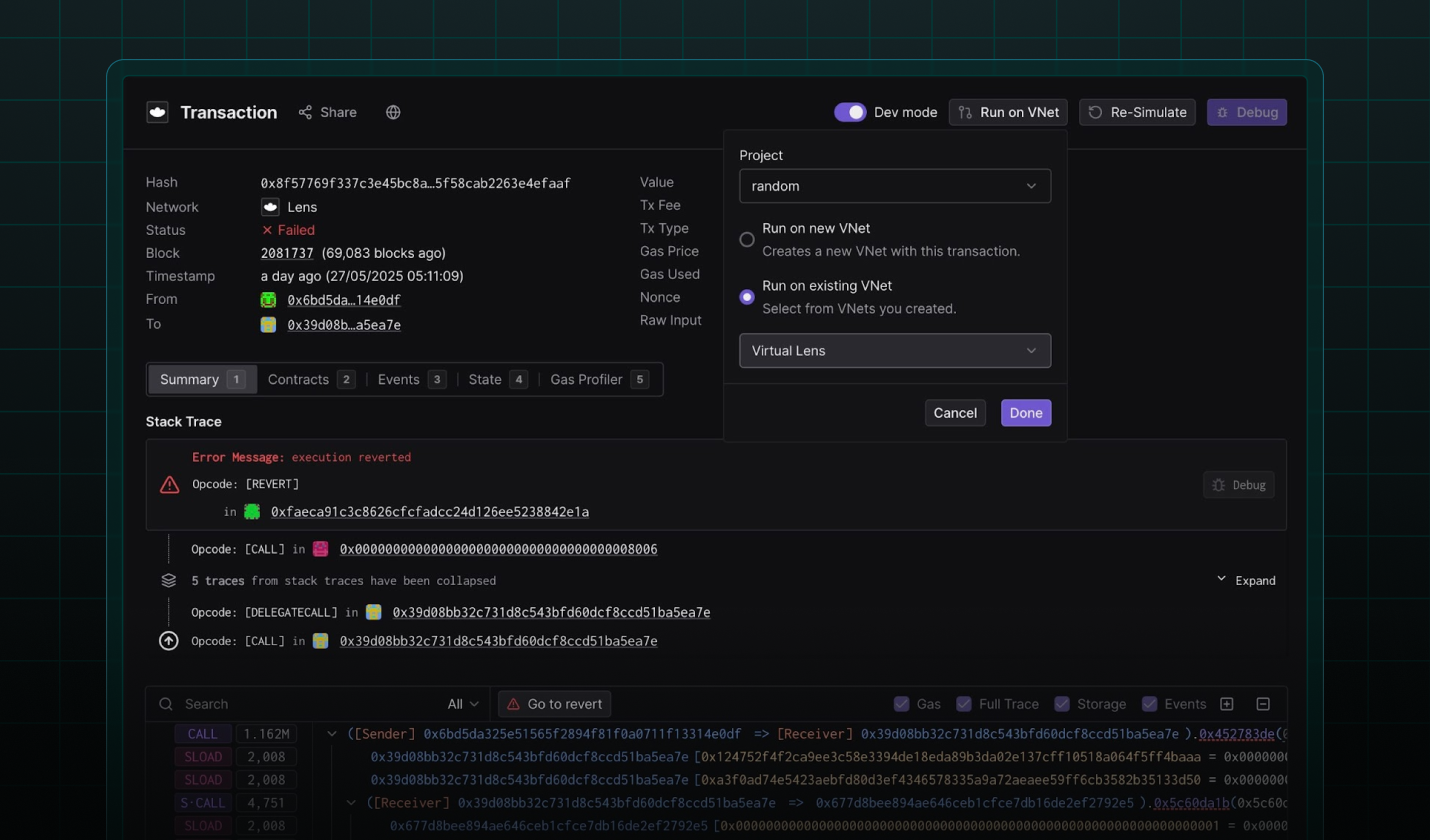
Task: Open the Events tab
Action: [410, 379]
